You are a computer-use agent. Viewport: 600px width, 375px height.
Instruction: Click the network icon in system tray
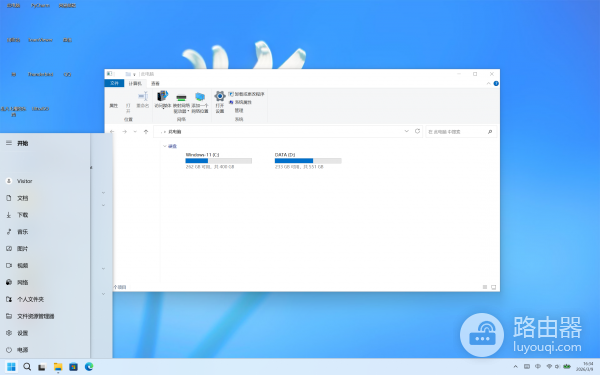tap(549, 367)
